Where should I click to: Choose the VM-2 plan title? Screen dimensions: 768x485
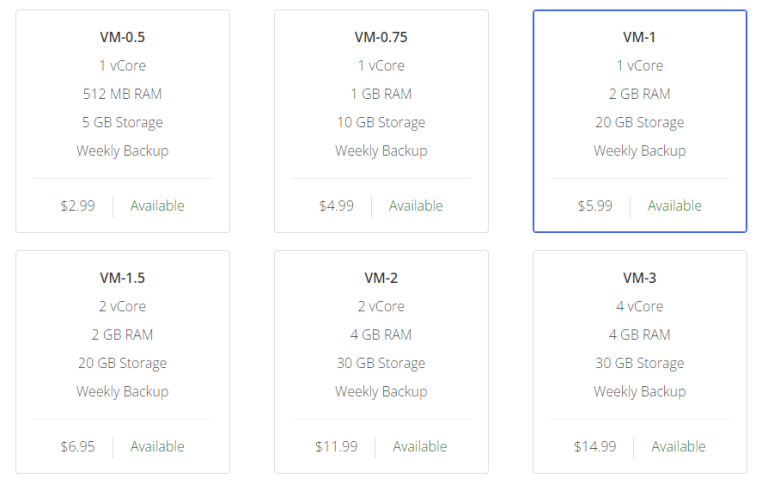click(x=381, y=278)
